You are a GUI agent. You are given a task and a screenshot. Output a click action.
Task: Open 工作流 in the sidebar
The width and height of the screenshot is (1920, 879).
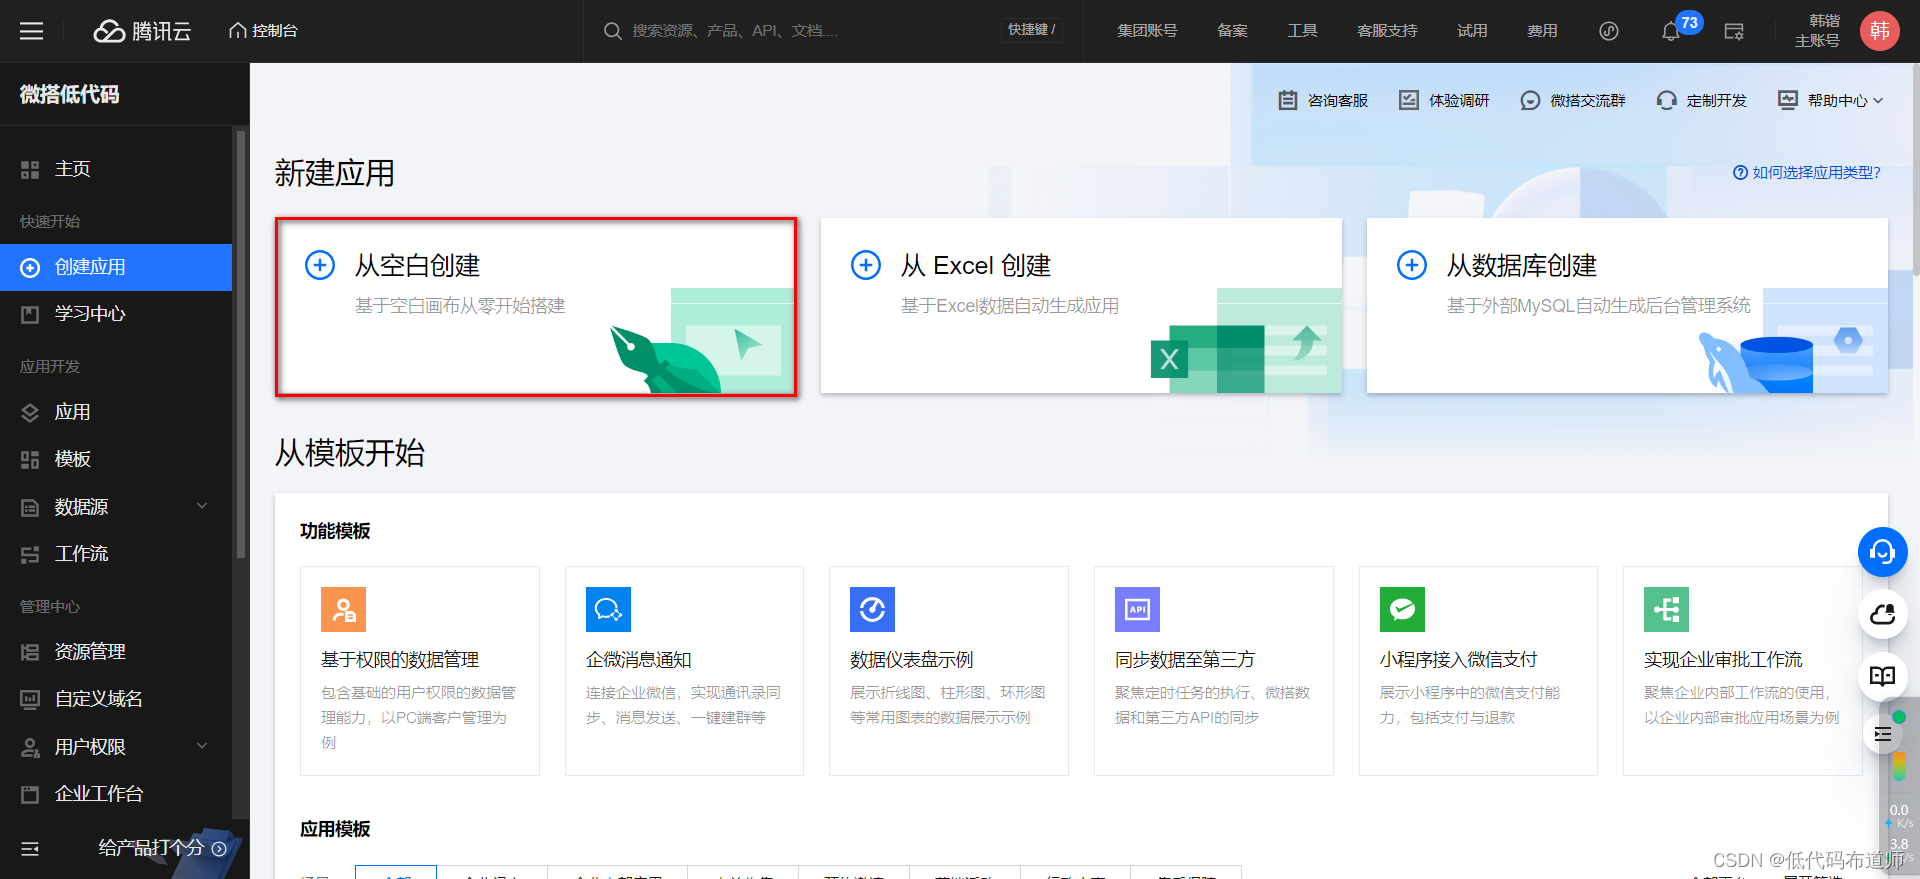point(116,554)
